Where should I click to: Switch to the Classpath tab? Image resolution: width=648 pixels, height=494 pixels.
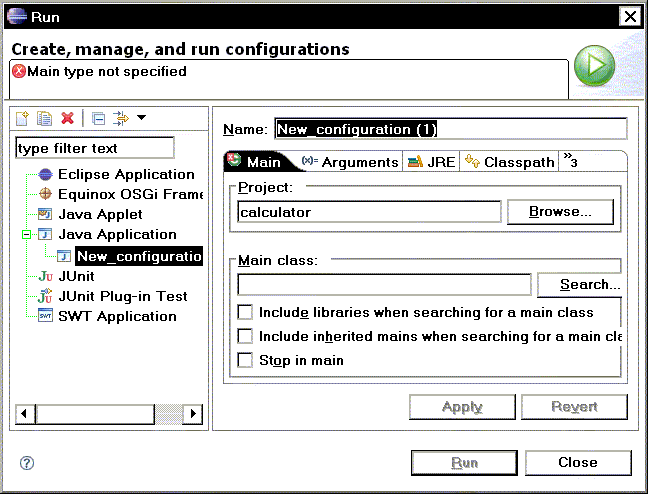tap(510, 162)
